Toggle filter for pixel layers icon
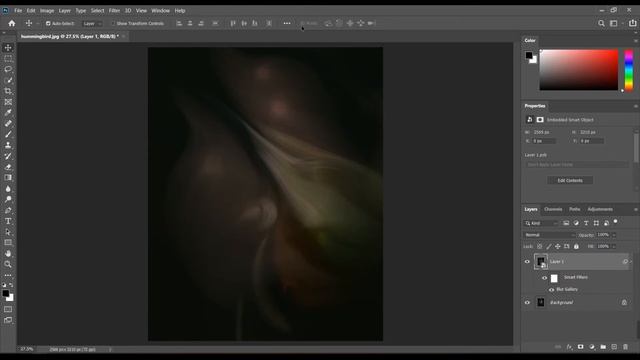The width and height of the screenshot is (640, 360). coord(566,223)
